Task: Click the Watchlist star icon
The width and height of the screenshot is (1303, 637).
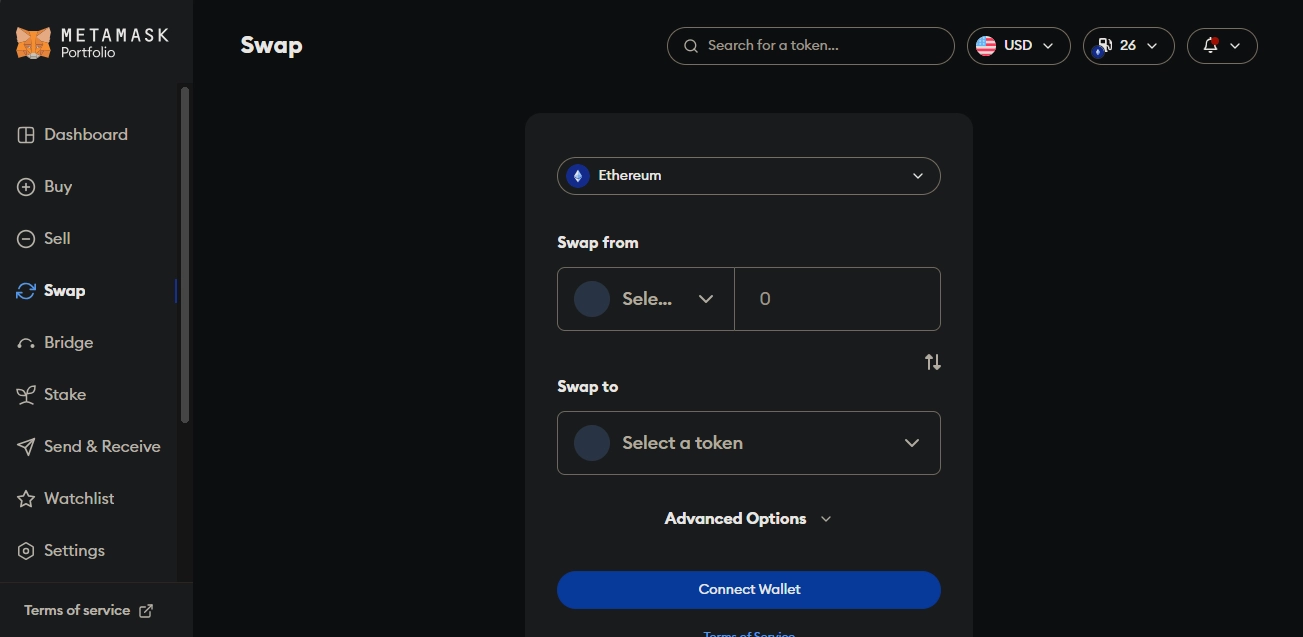Action: point(26,499)
